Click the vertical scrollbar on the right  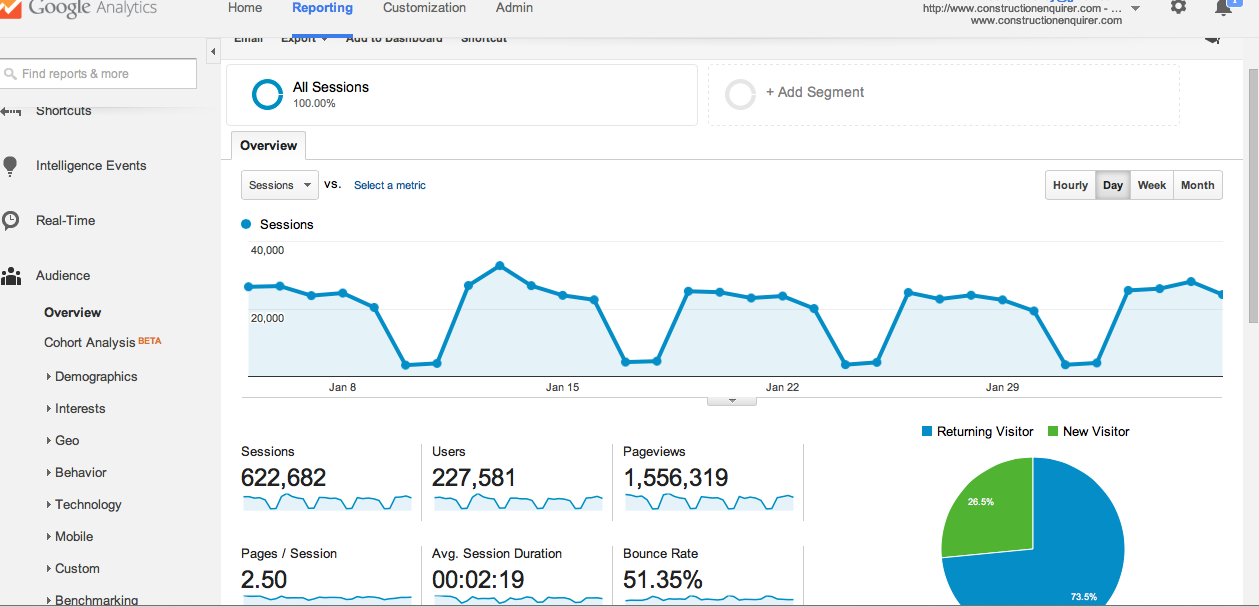tap(1253, 195)
